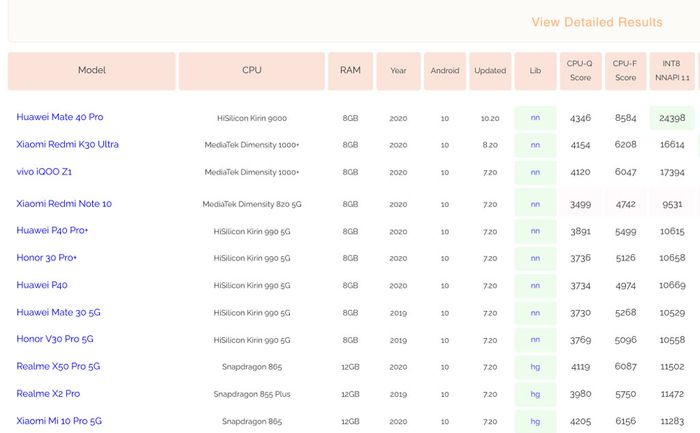Screen dimensions: 700x433
Task: Sort by the Android column header
Action: [445, 71]
